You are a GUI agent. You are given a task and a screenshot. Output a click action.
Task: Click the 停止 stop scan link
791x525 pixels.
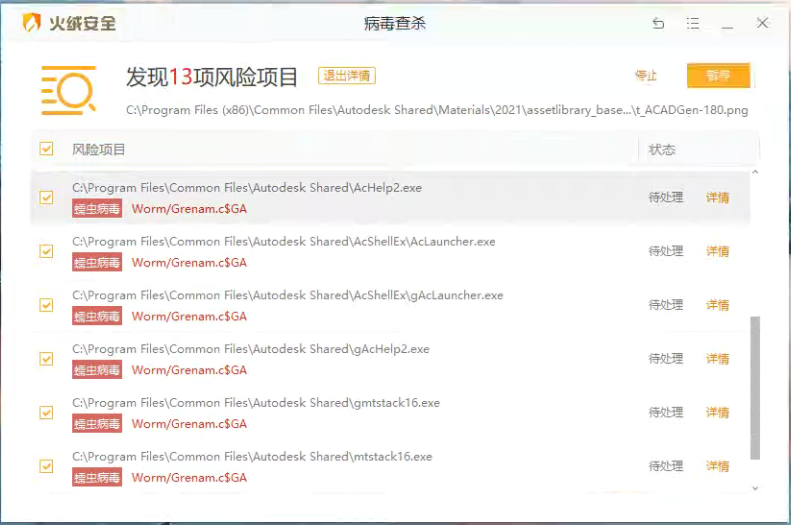(x=646, y=76)
